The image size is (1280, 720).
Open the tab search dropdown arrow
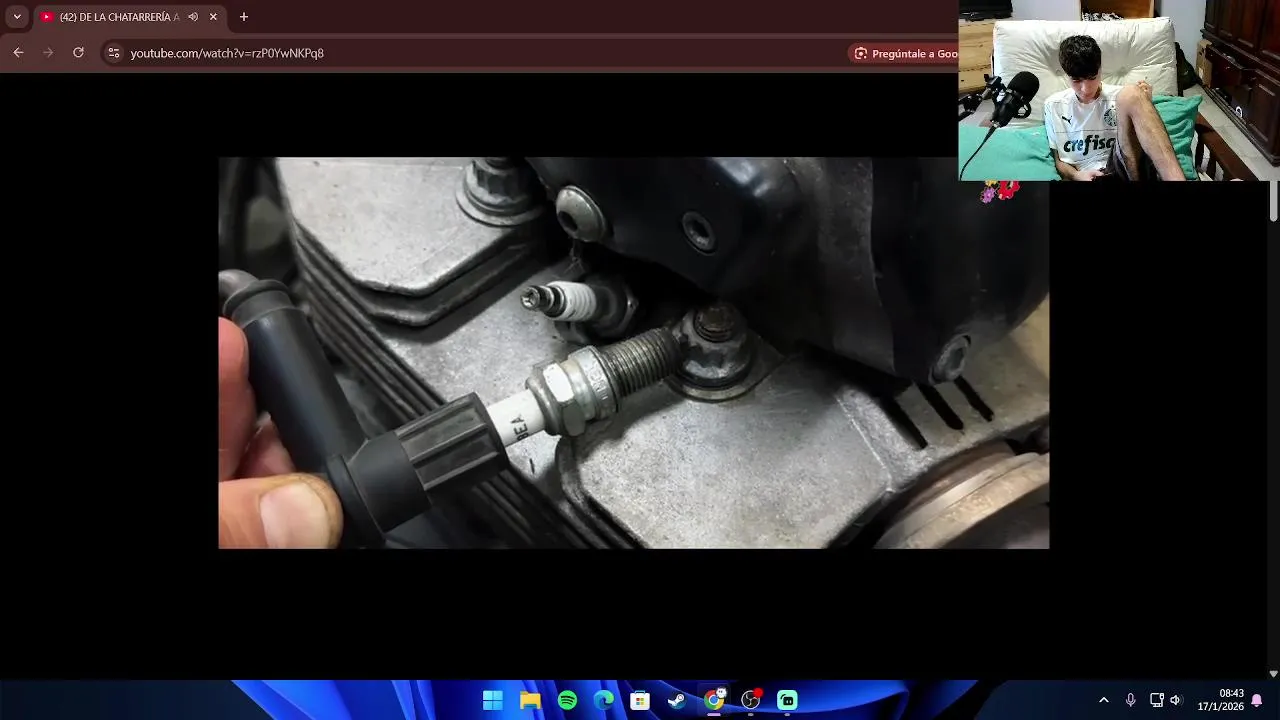click(17, 17)
